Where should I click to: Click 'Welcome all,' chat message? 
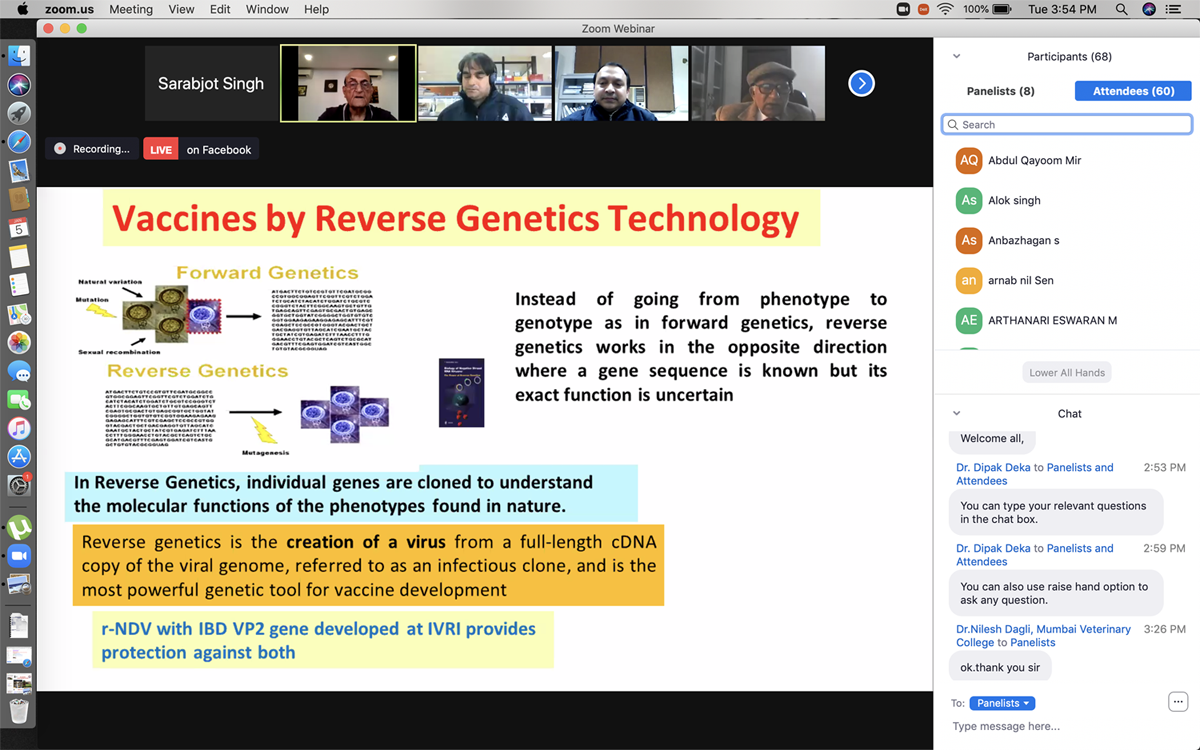click(992, 438)
